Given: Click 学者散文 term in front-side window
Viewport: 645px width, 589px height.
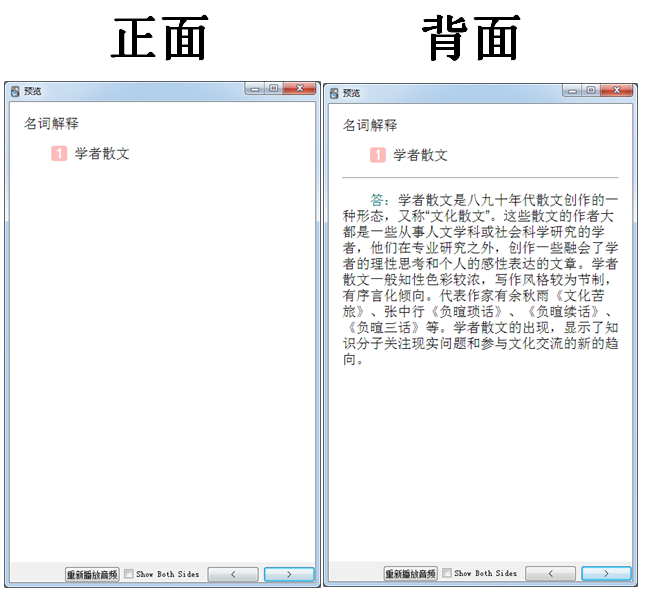Looking at the screenshot, I should click(x=102, y=154).
